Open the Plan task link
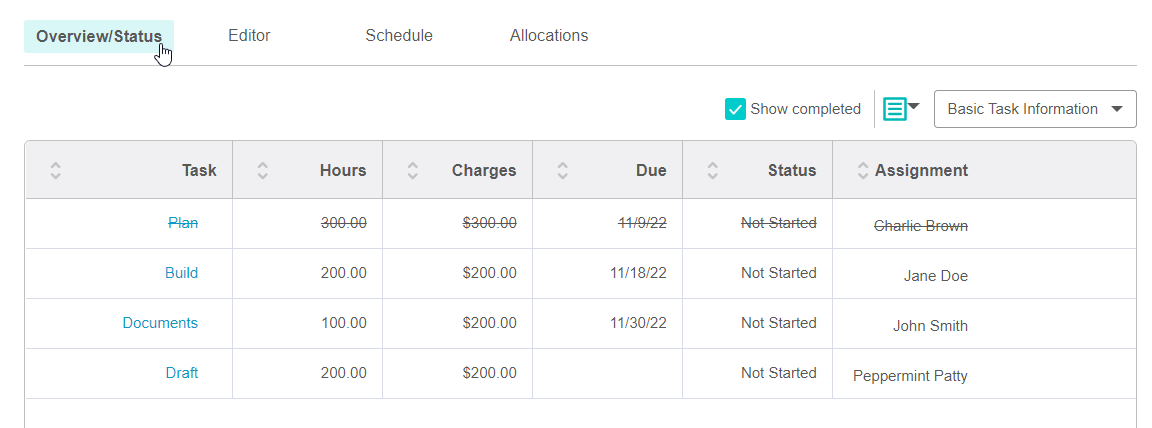Screen dimensions: 1152x428 point(183,223)
